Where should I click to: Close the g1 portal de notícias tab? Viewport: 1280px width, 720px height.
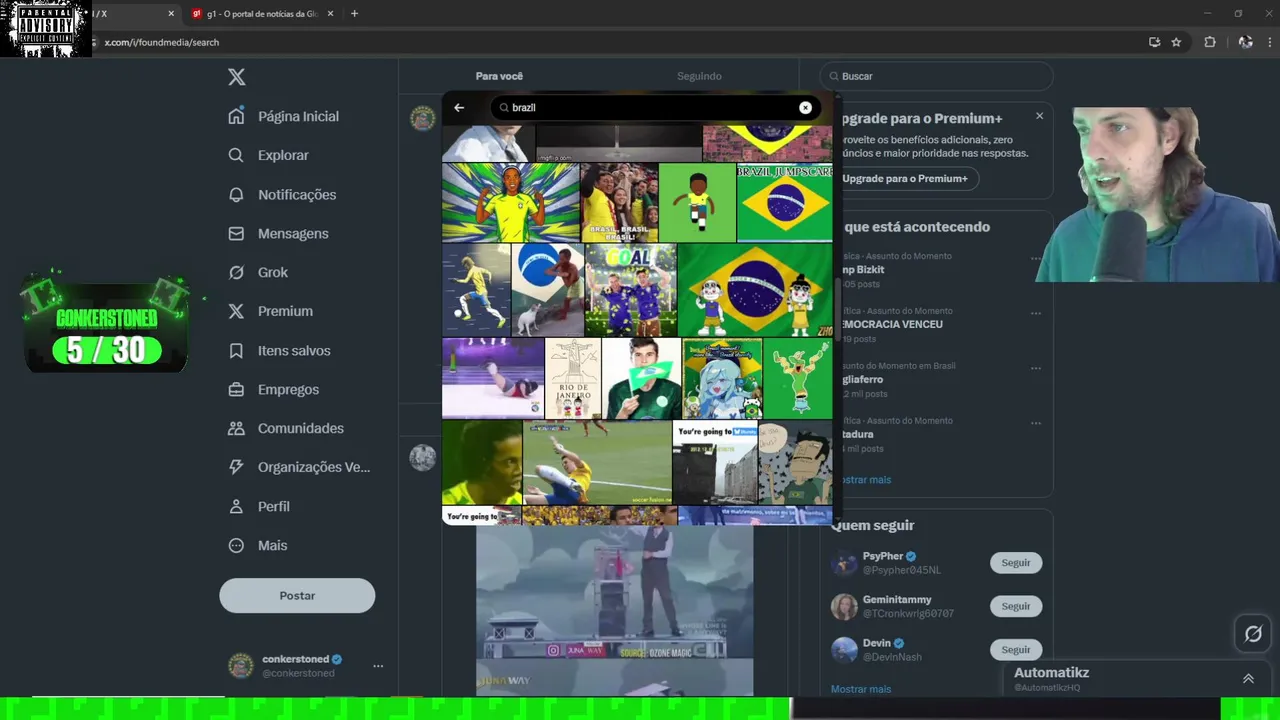330,14
